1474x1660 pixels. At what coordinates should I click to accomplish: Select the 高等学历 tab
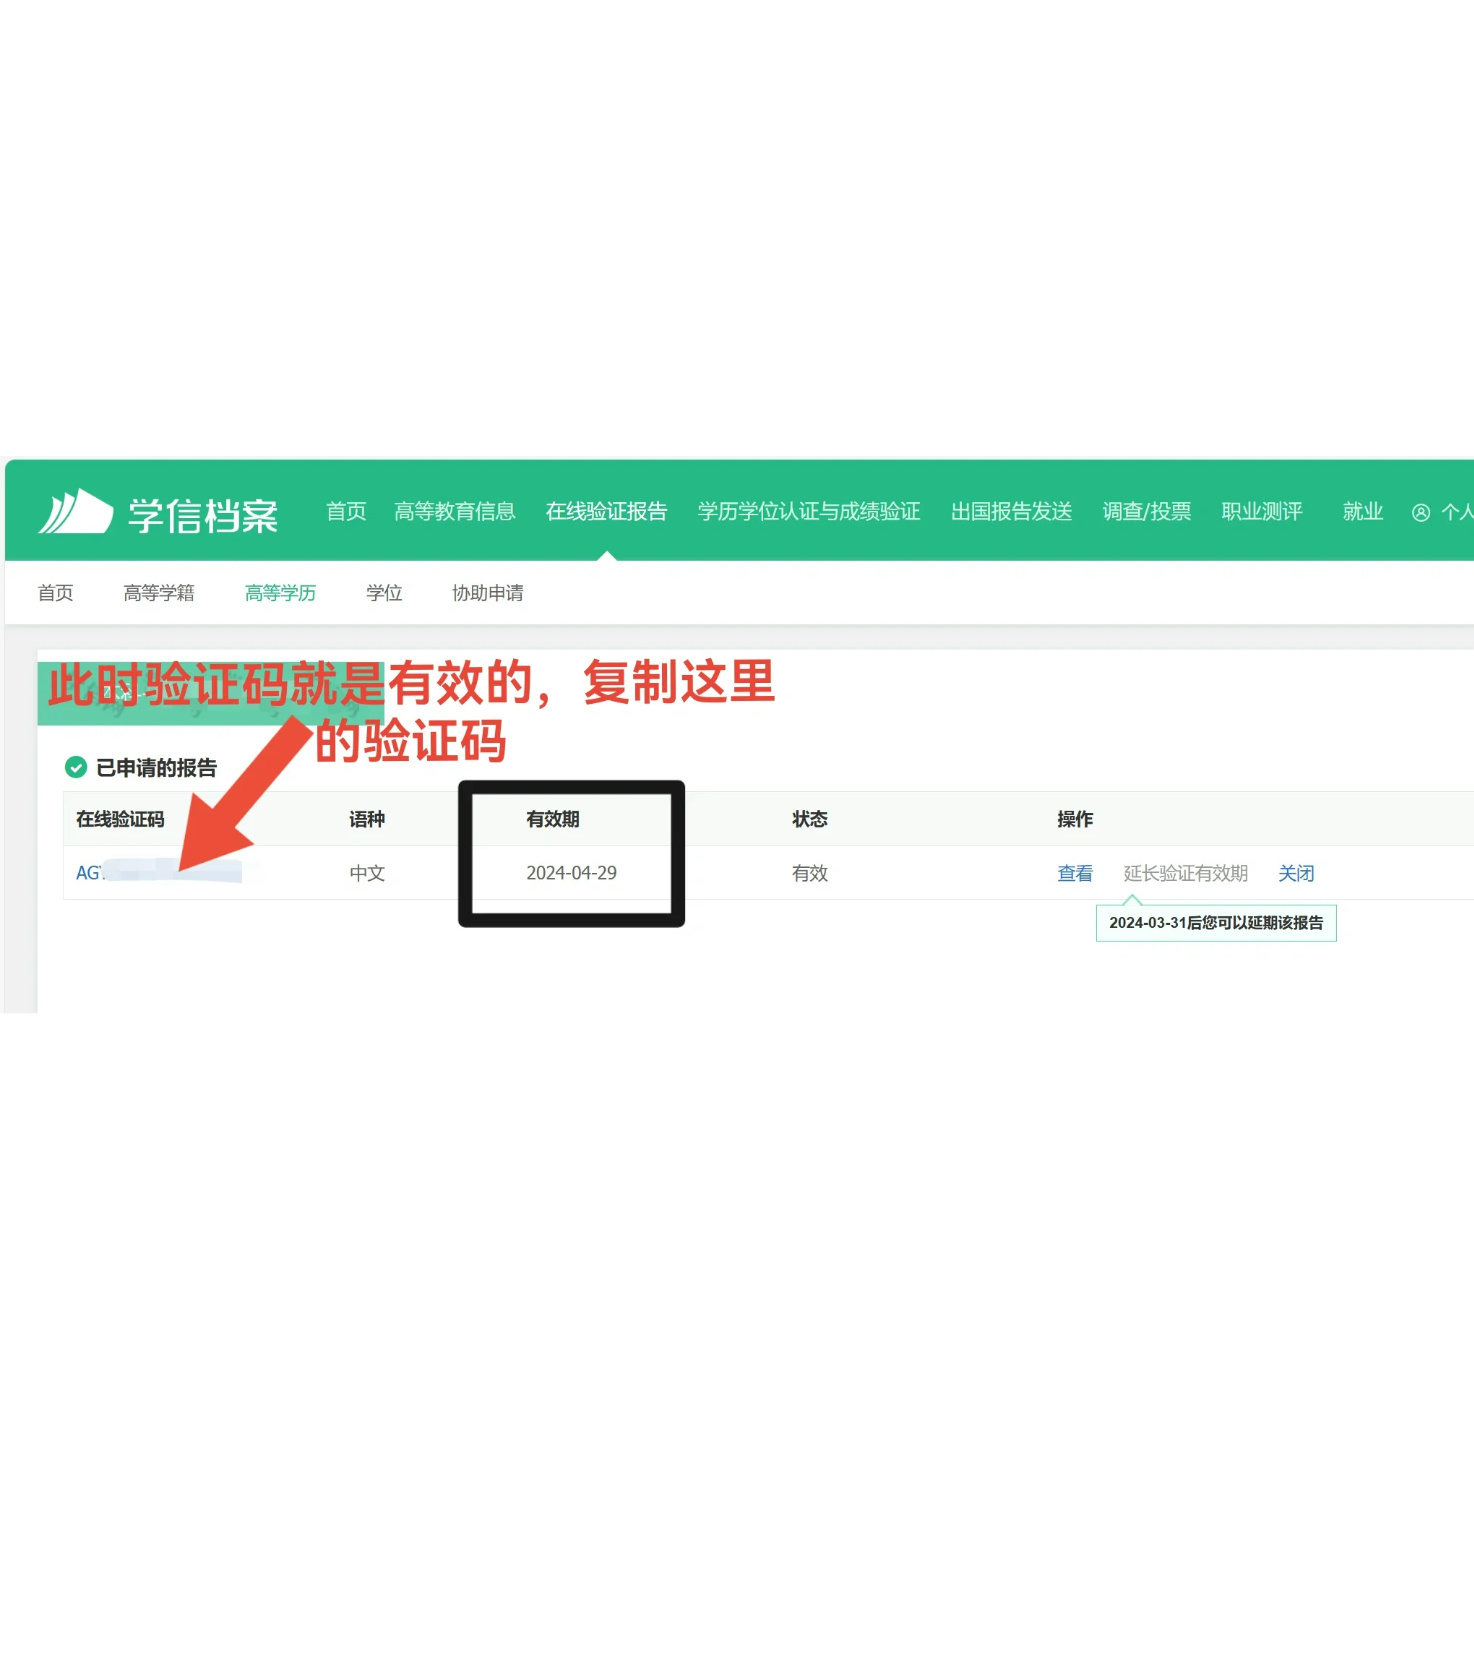coord(280,593)
